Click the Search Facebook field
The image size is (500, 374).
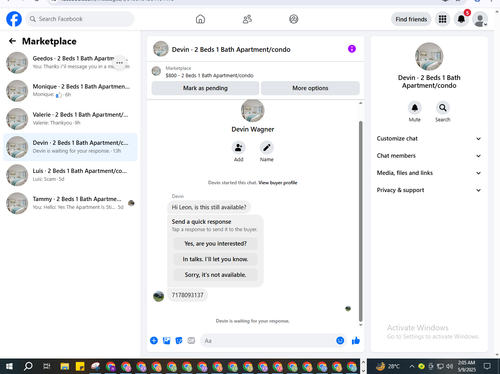(80, 19)
